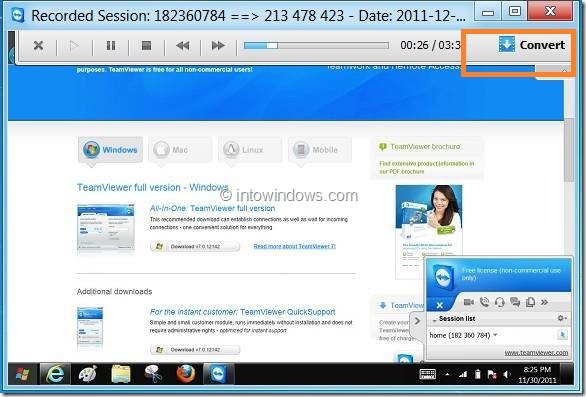586x397 pixels.
Task: Close the TeamViewer session panel
Action: (x=440, y=305)
